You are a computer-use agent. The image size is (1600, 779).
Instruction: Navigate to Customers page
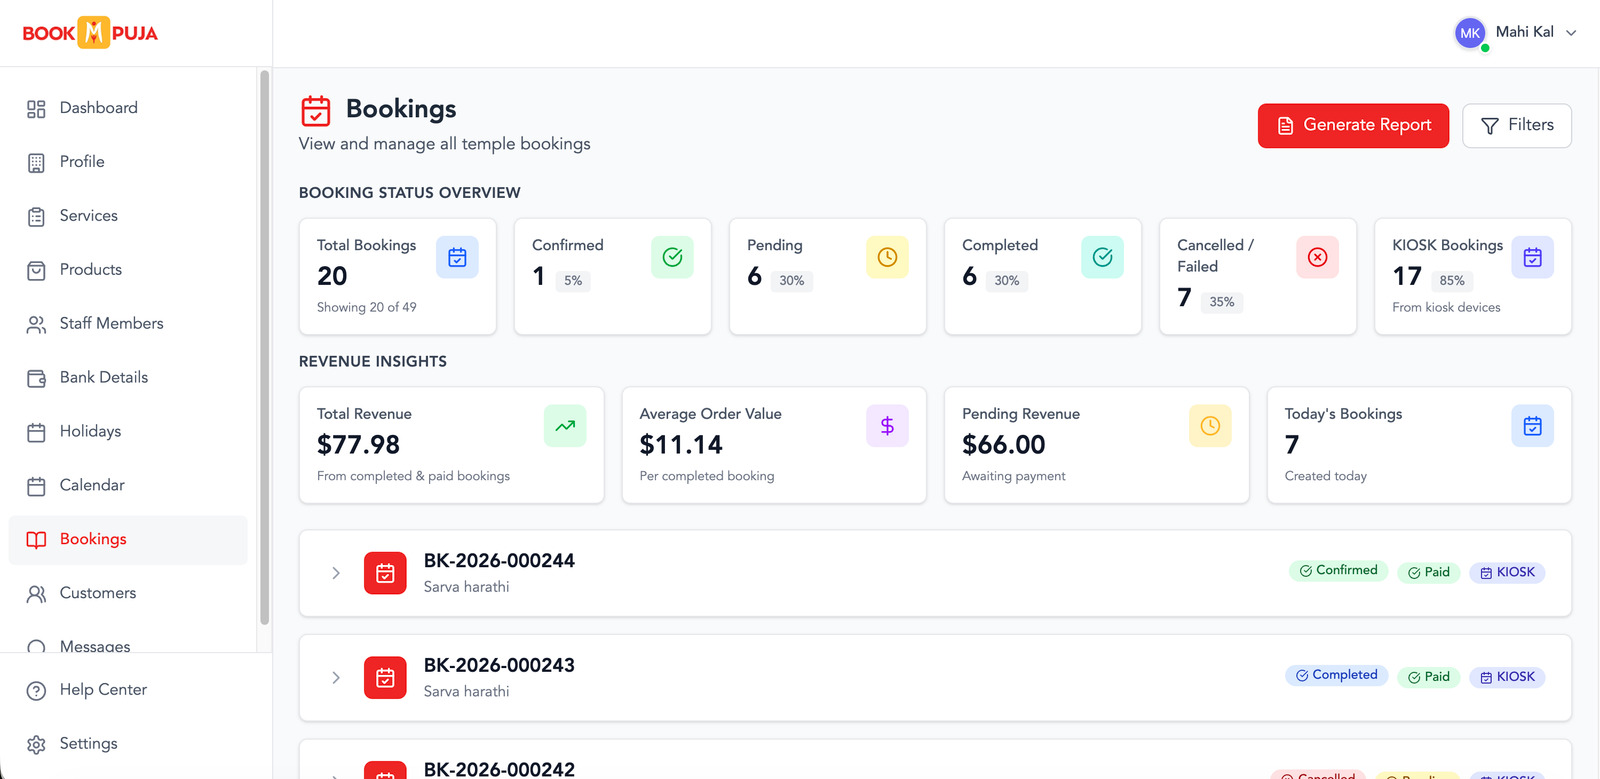point(97,593)
